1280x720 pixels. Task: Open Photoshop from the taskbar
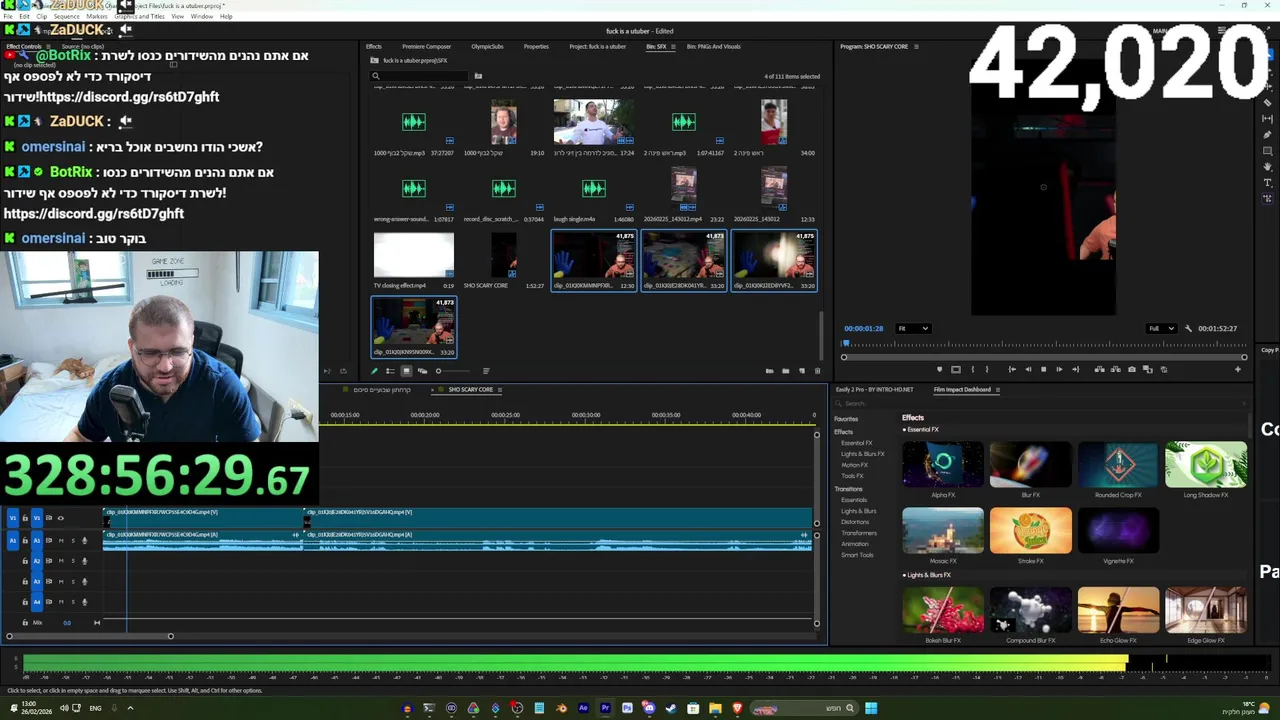627,708
